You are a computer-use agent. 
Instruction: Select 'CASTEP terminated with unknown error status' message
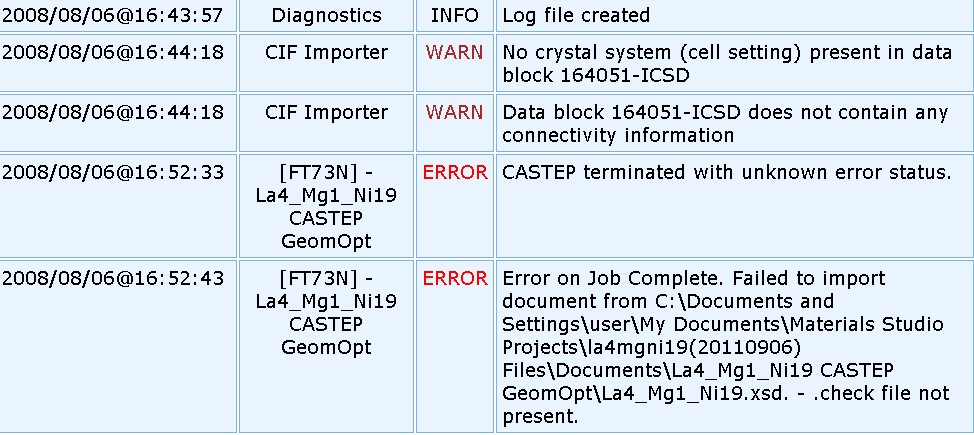(726, 173)
